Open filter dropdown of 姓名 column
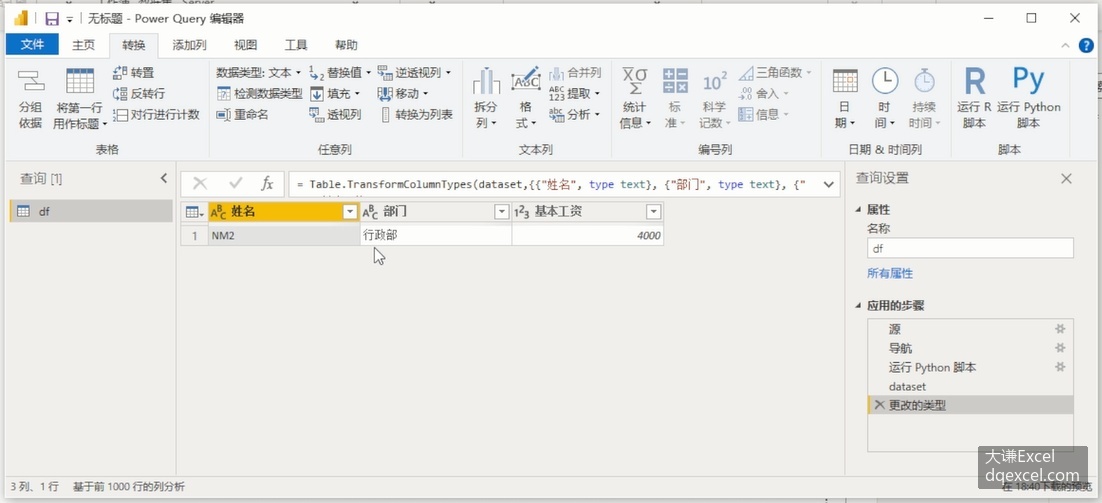The image size is (1102, 503). (350, 211)
